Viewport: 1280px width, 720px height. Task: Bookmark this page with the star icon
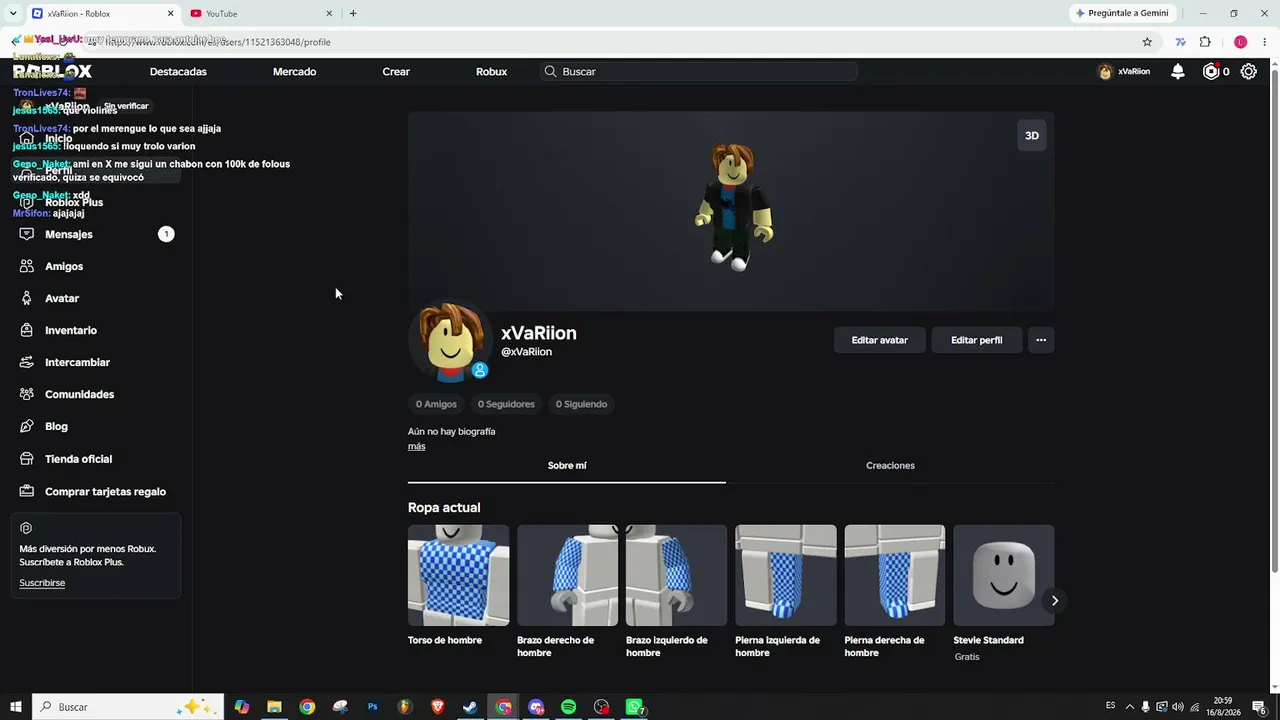tap(1147, 42)
